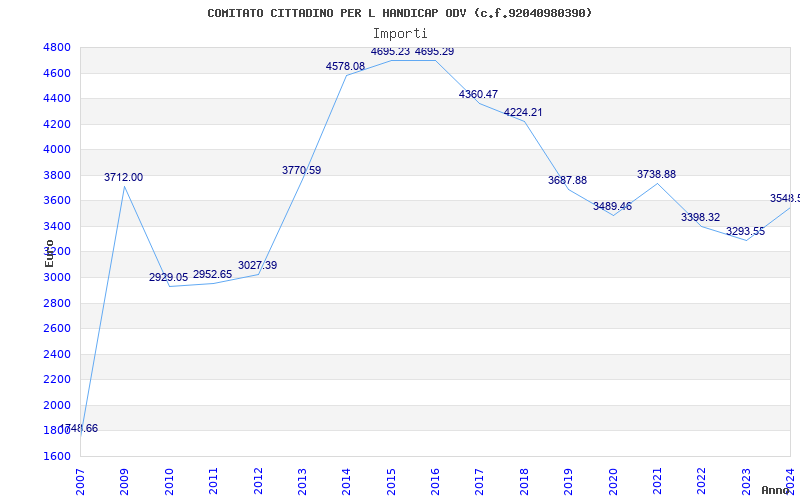Click the Euro y-axis title

(49, 254)
